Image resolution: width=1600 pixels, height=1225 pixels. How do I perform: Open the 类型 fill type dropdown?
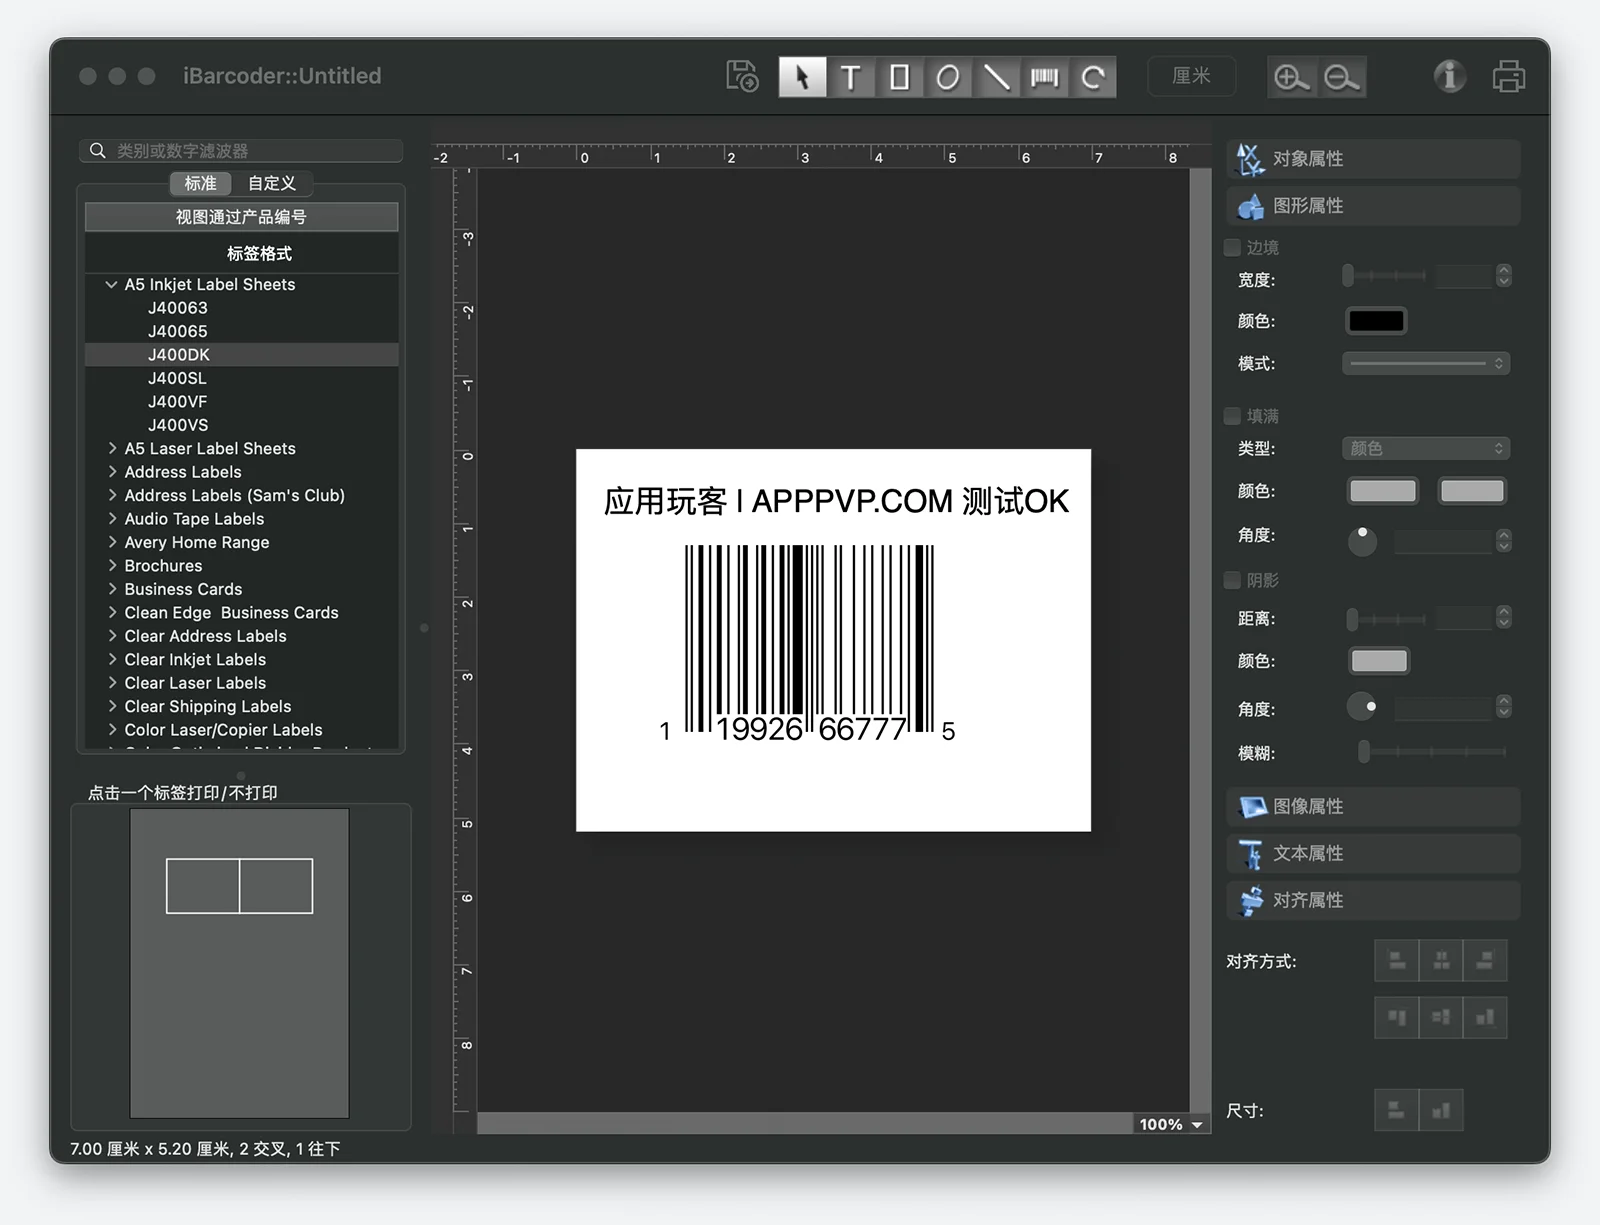point(1426,448)
